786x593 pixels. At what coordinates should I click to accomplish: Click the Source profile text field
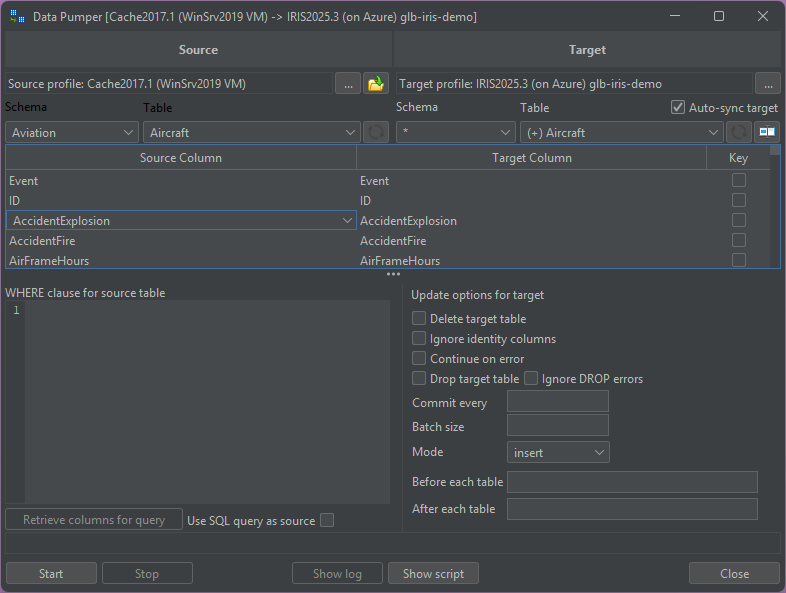click(x=169, y=83)
